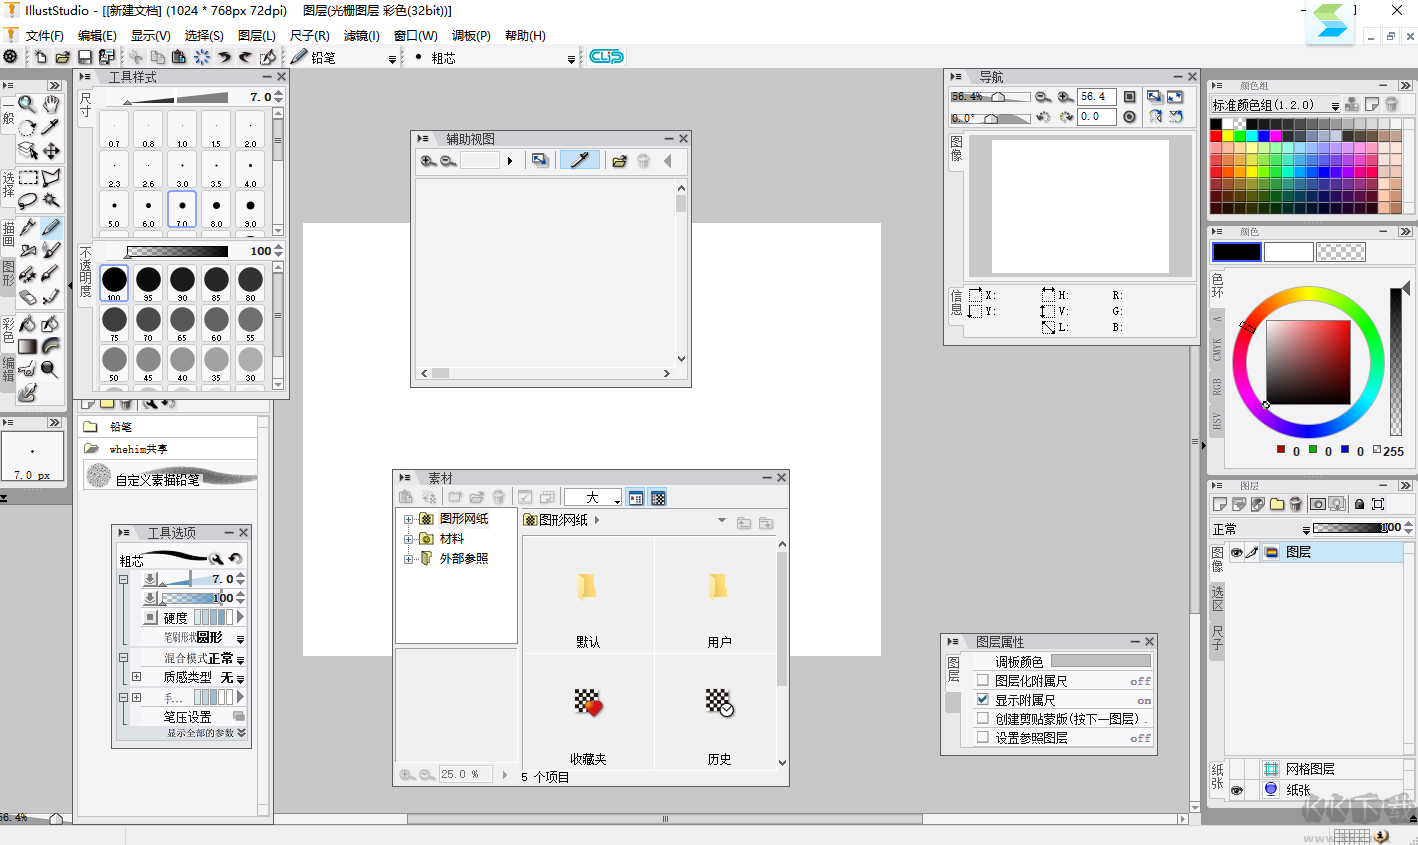
Task: Choose the rectangular marquee selection tool
Action: [x=27, y=178]
